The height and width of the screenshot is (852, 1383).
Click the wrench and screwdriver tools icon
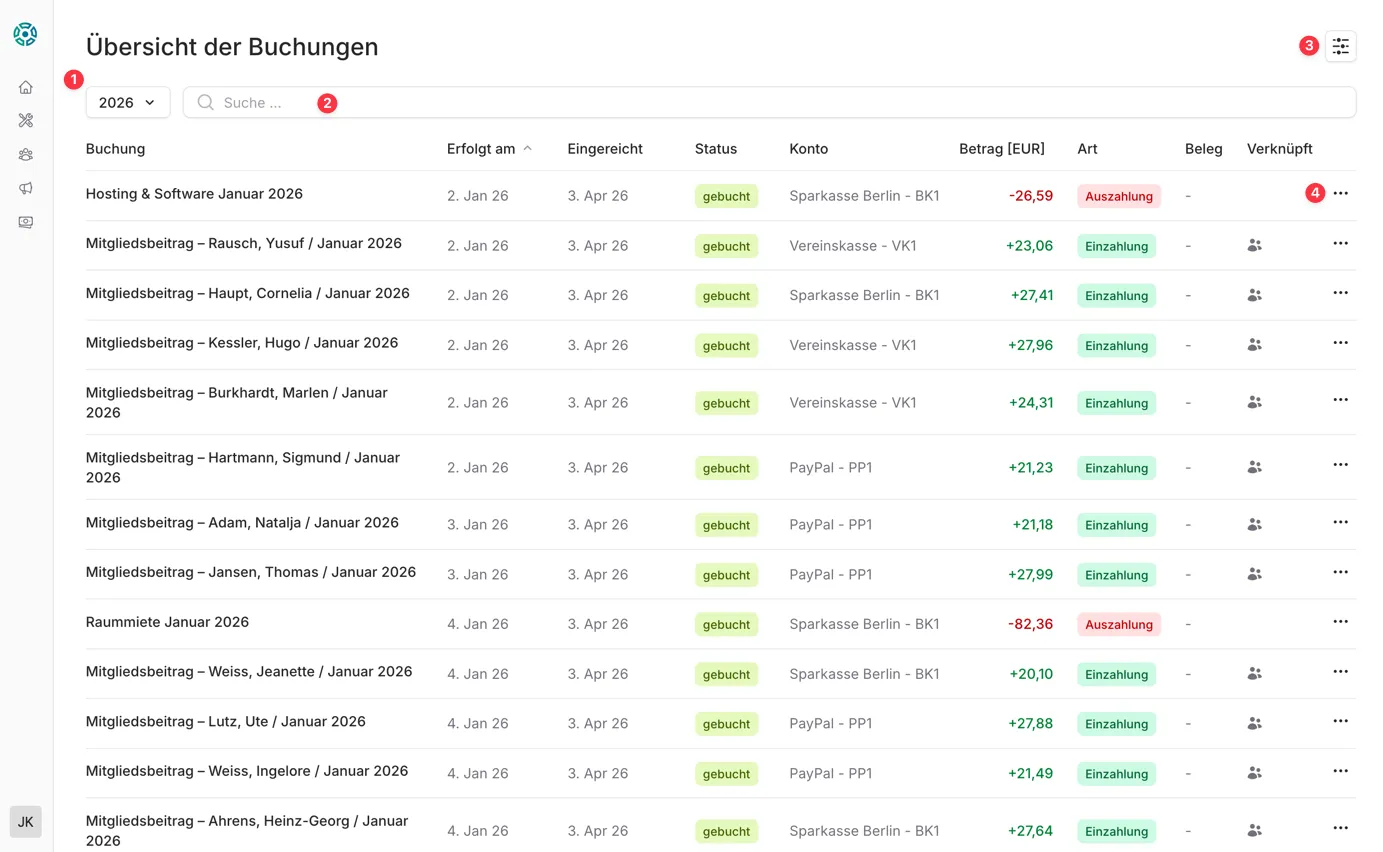pos(26,121)
